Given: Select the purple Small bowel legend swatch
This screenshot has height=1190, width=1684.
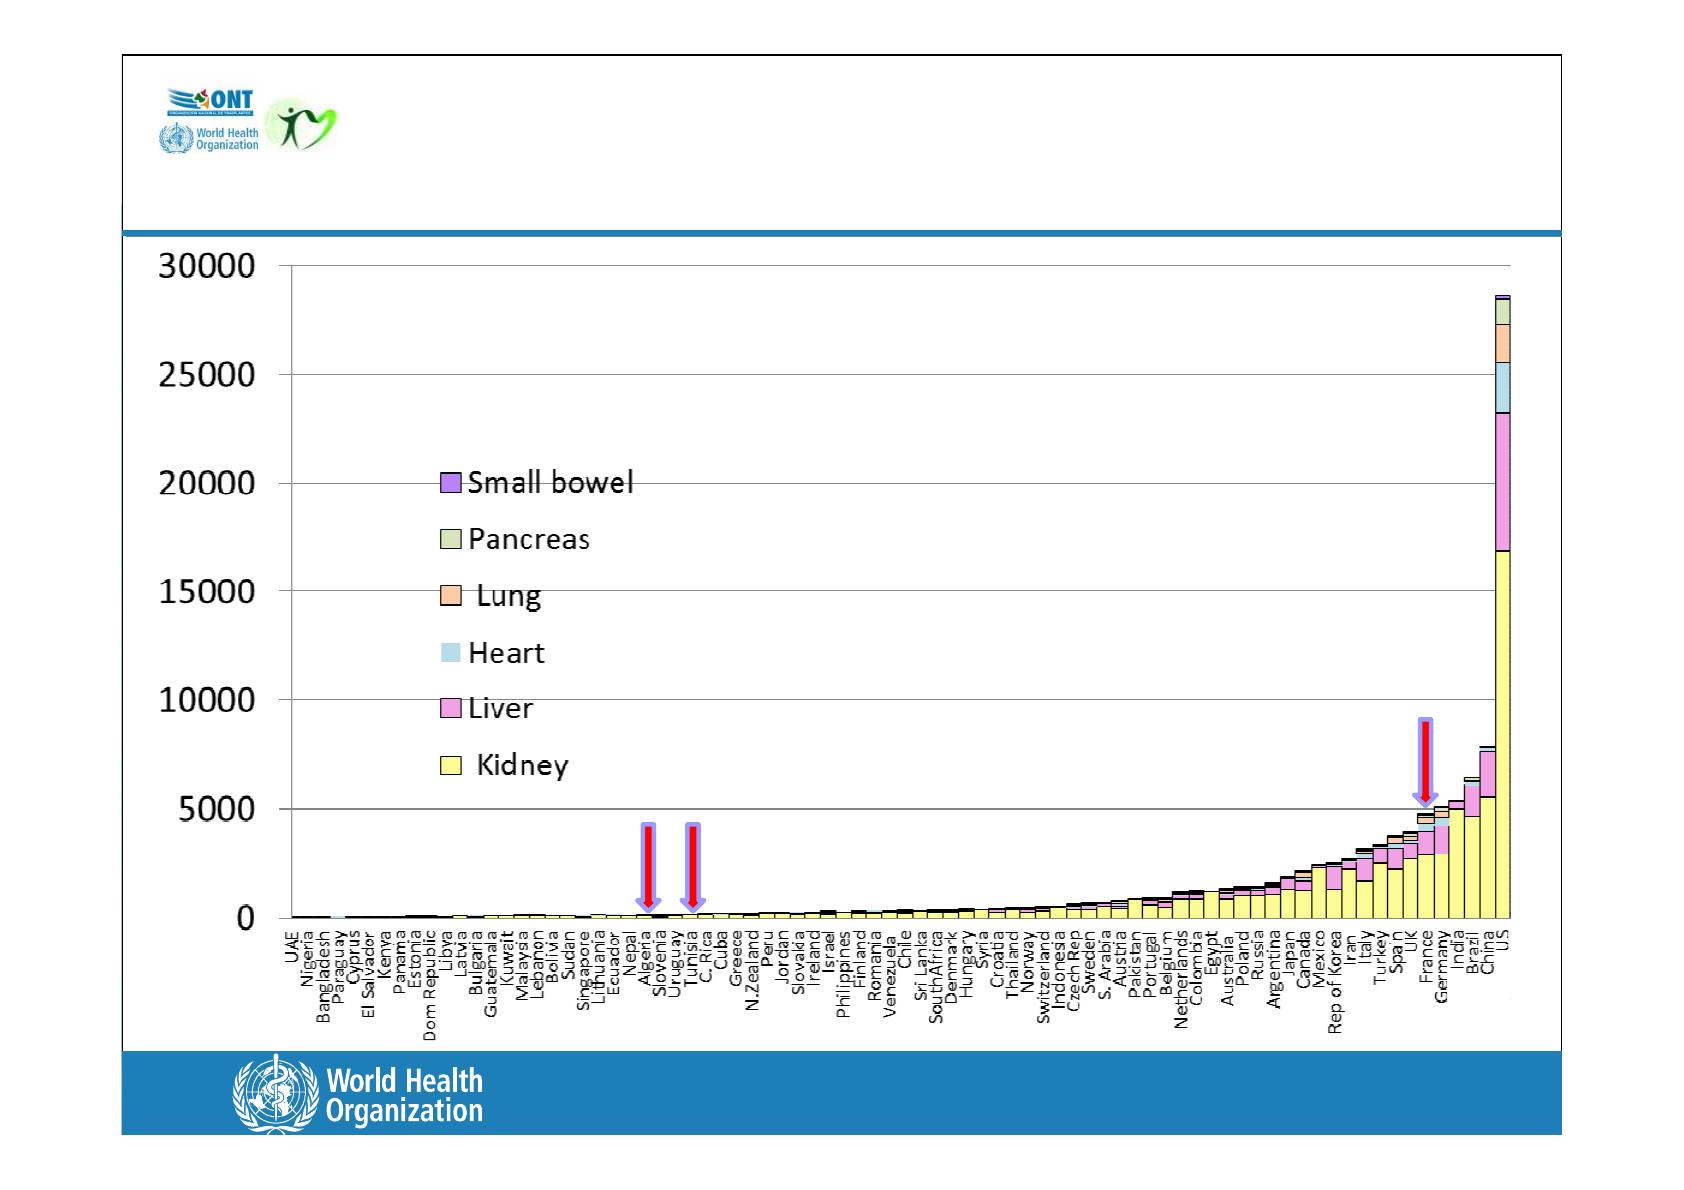Looking at the screenshot, I should coord(450,483).
